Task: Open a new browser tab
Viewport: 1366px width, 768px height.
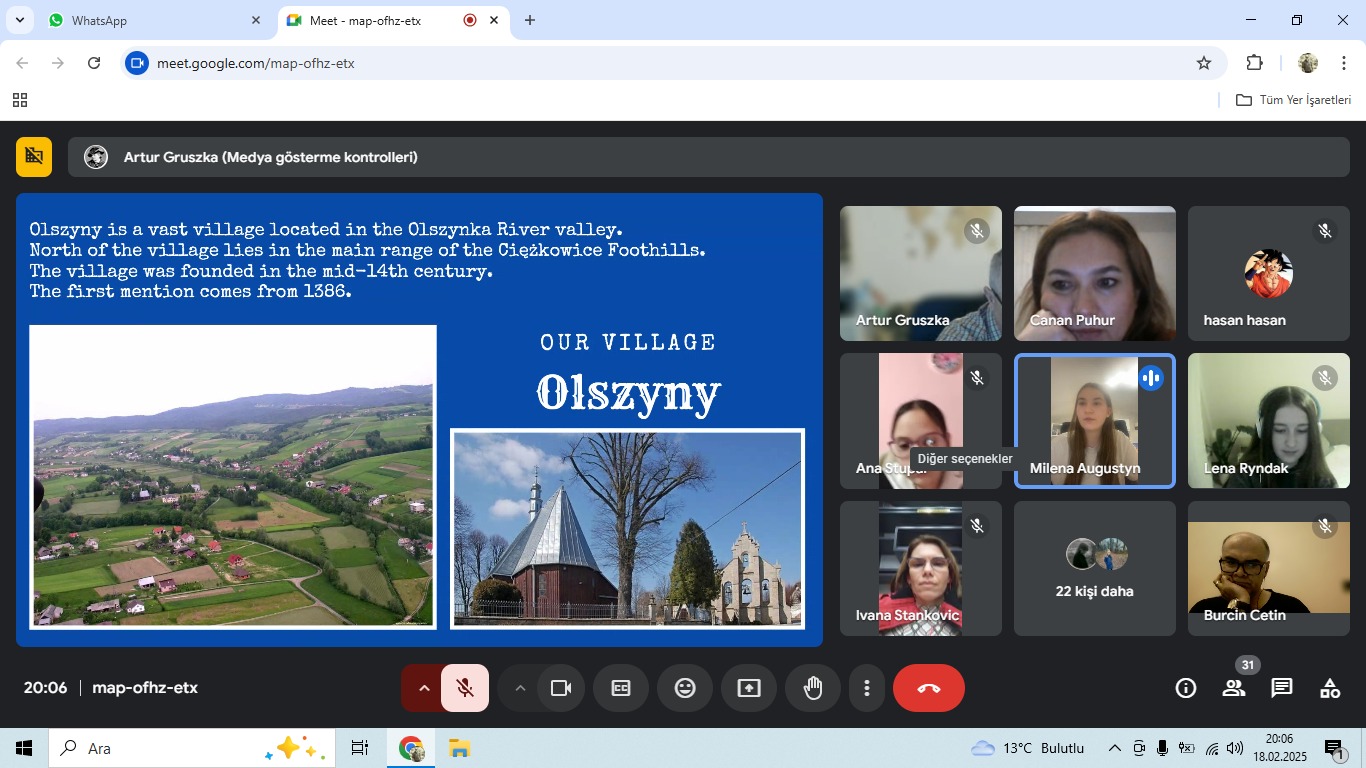Action: pyautogui.click(x=530, y=20)
